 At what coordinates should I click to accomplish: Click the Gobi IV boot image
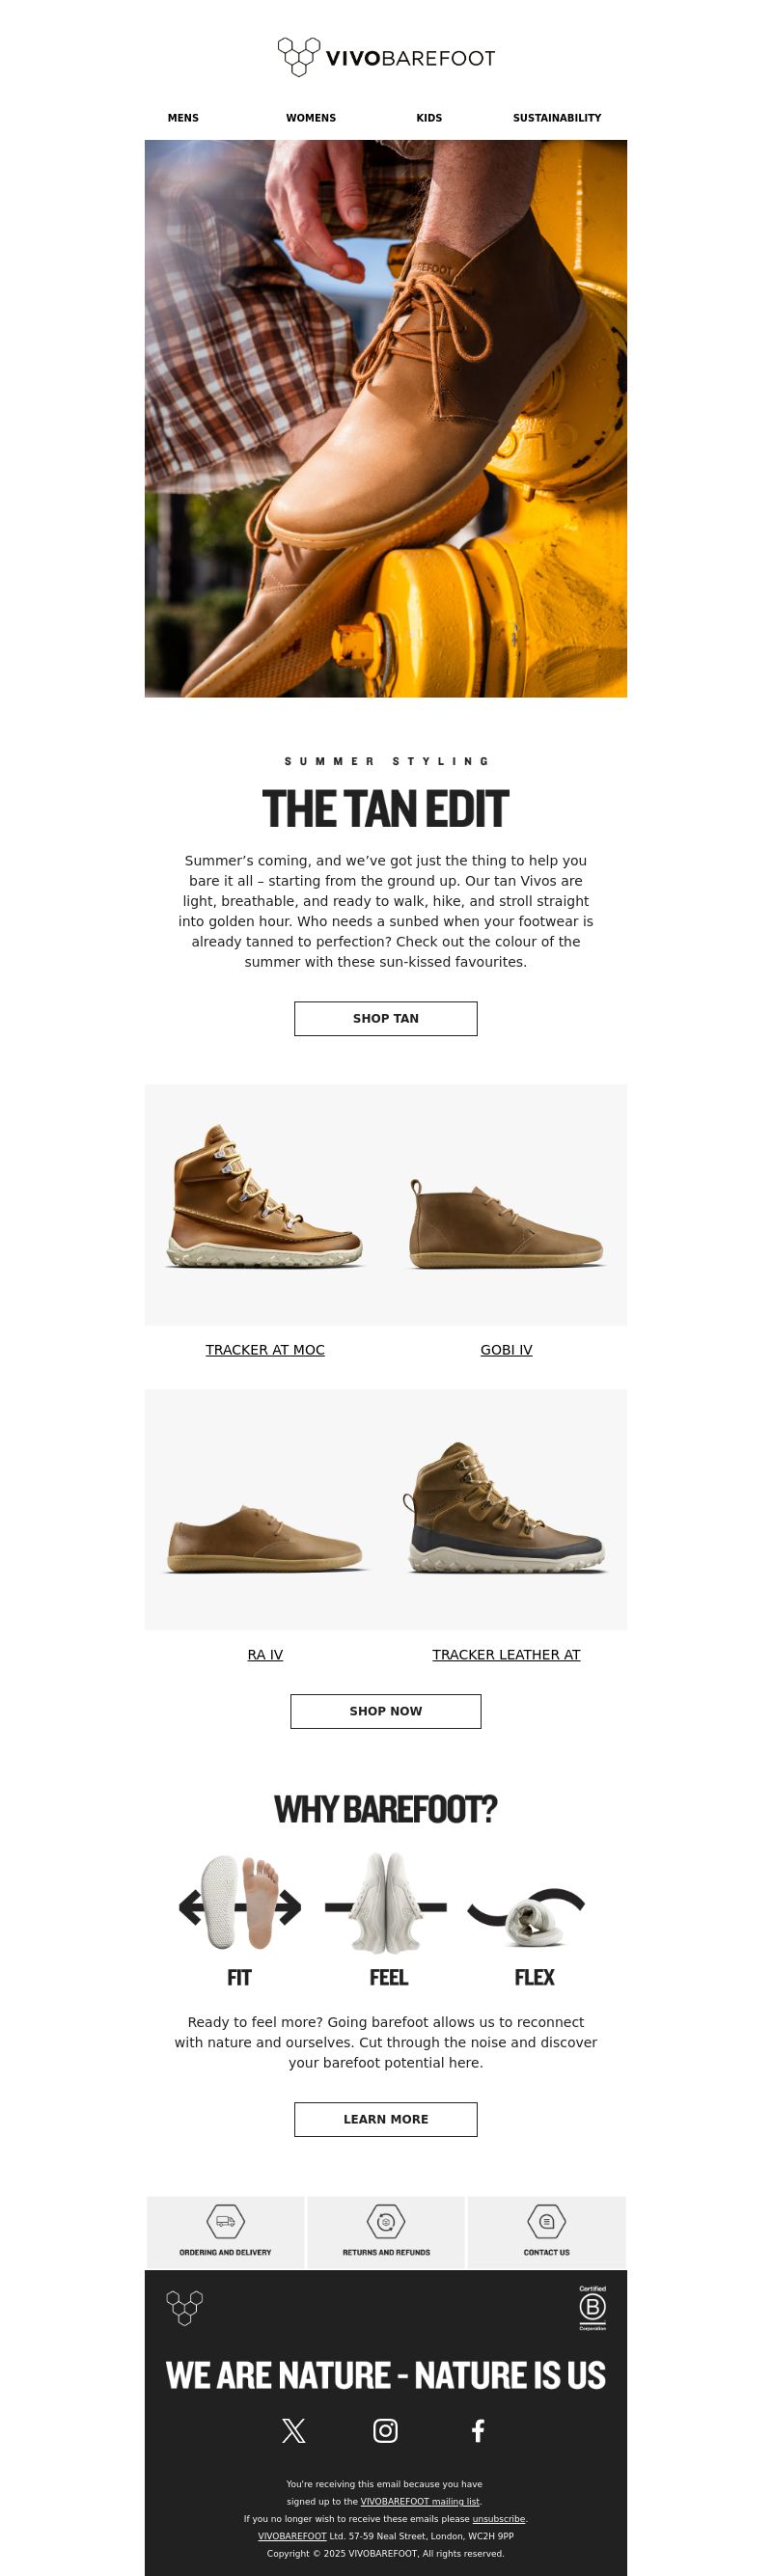(506, 1225)
